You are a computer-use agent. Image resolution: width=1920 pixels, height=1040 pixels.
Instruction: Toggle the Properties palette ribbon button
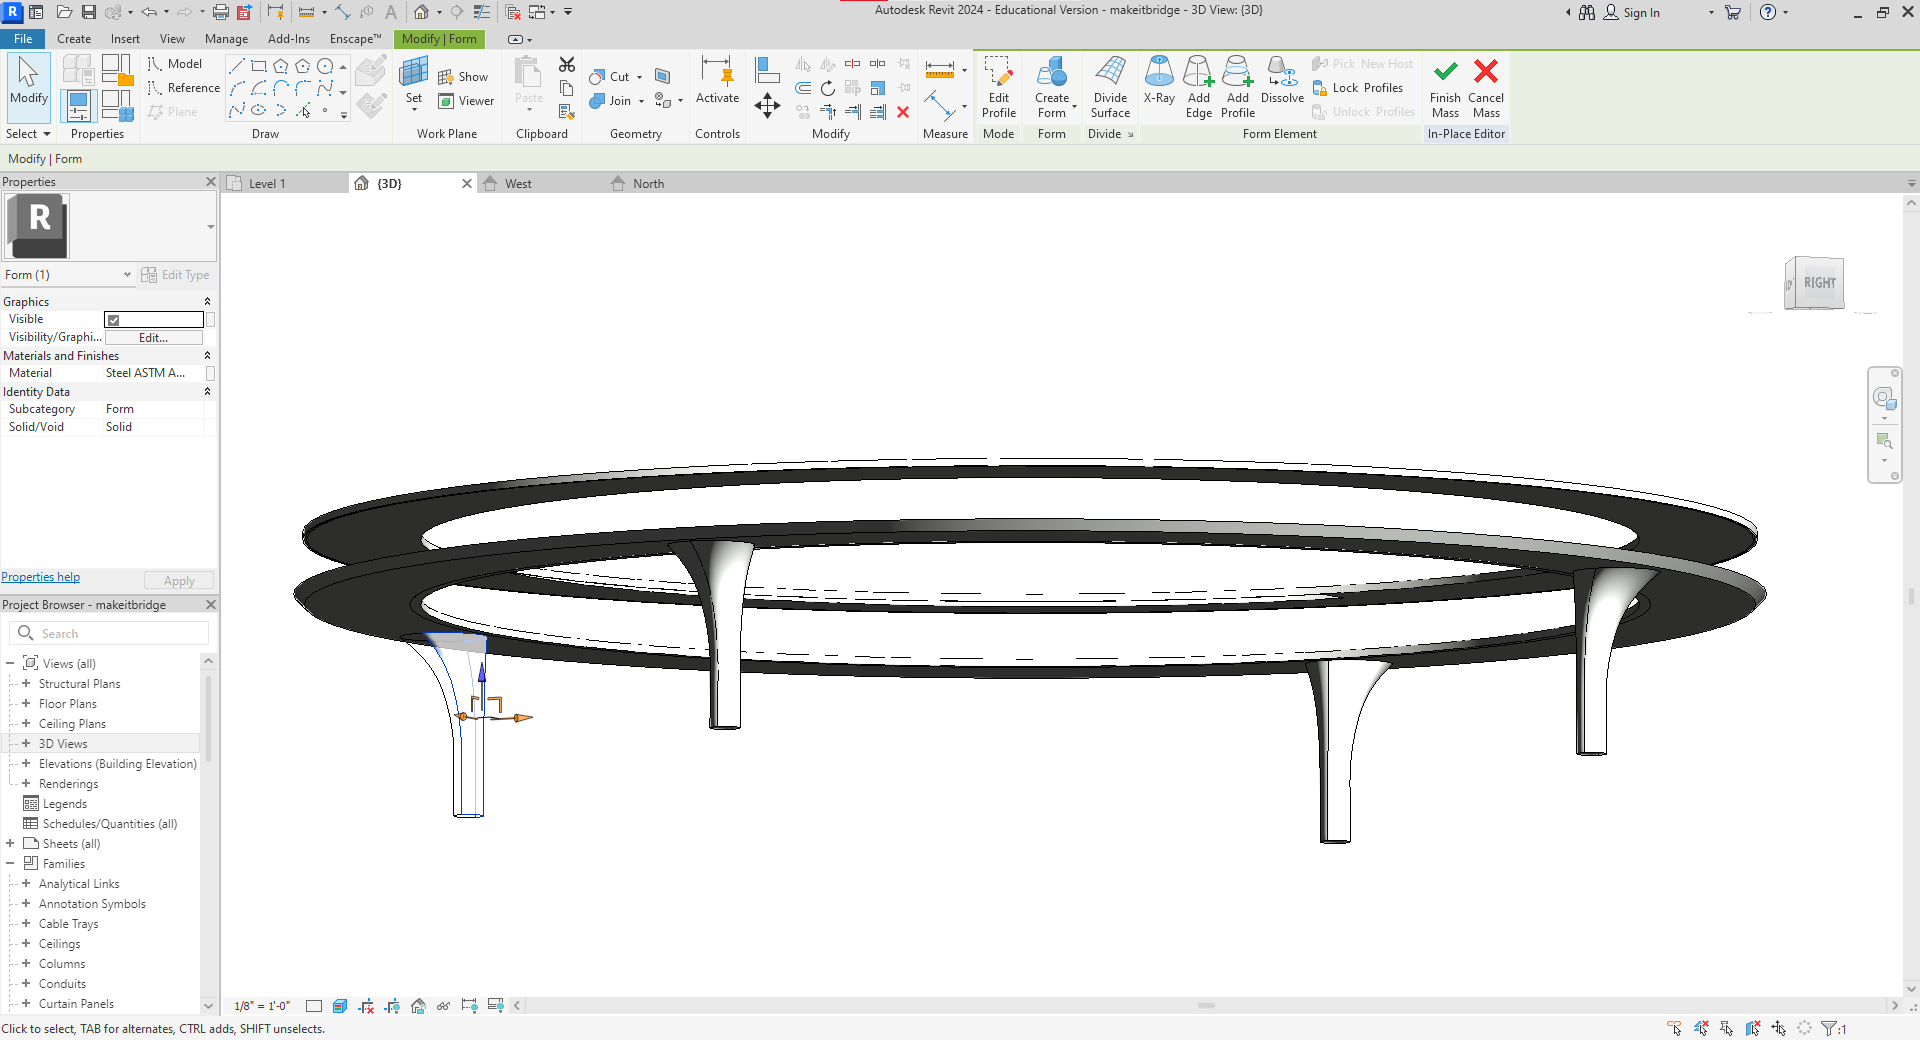pos(78,106)
